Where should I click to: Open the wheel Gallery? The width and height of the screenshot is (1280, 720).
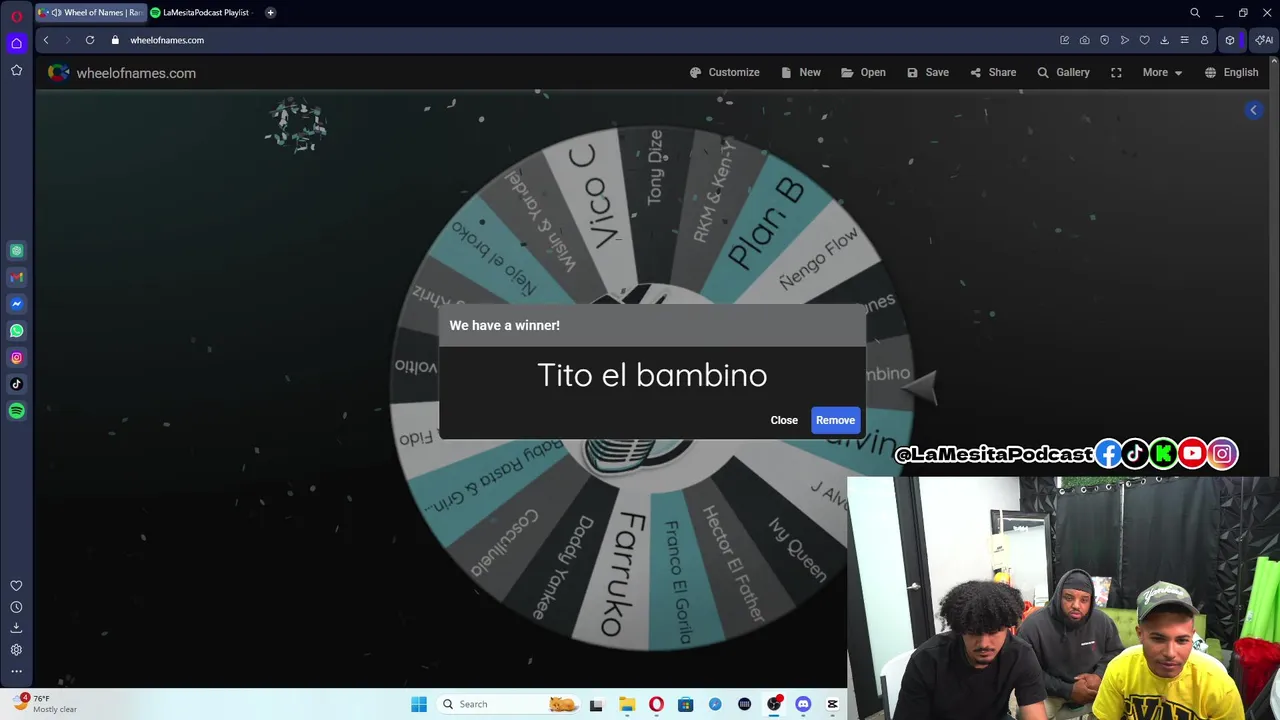[1063, 72]
